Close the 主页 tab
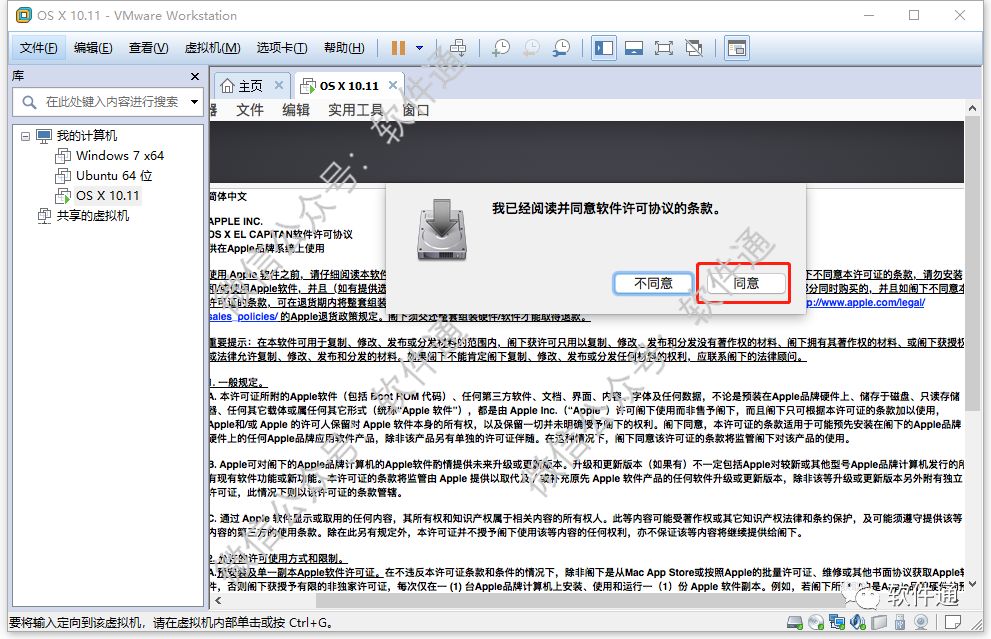991x639 pixels. click(279, 85)
